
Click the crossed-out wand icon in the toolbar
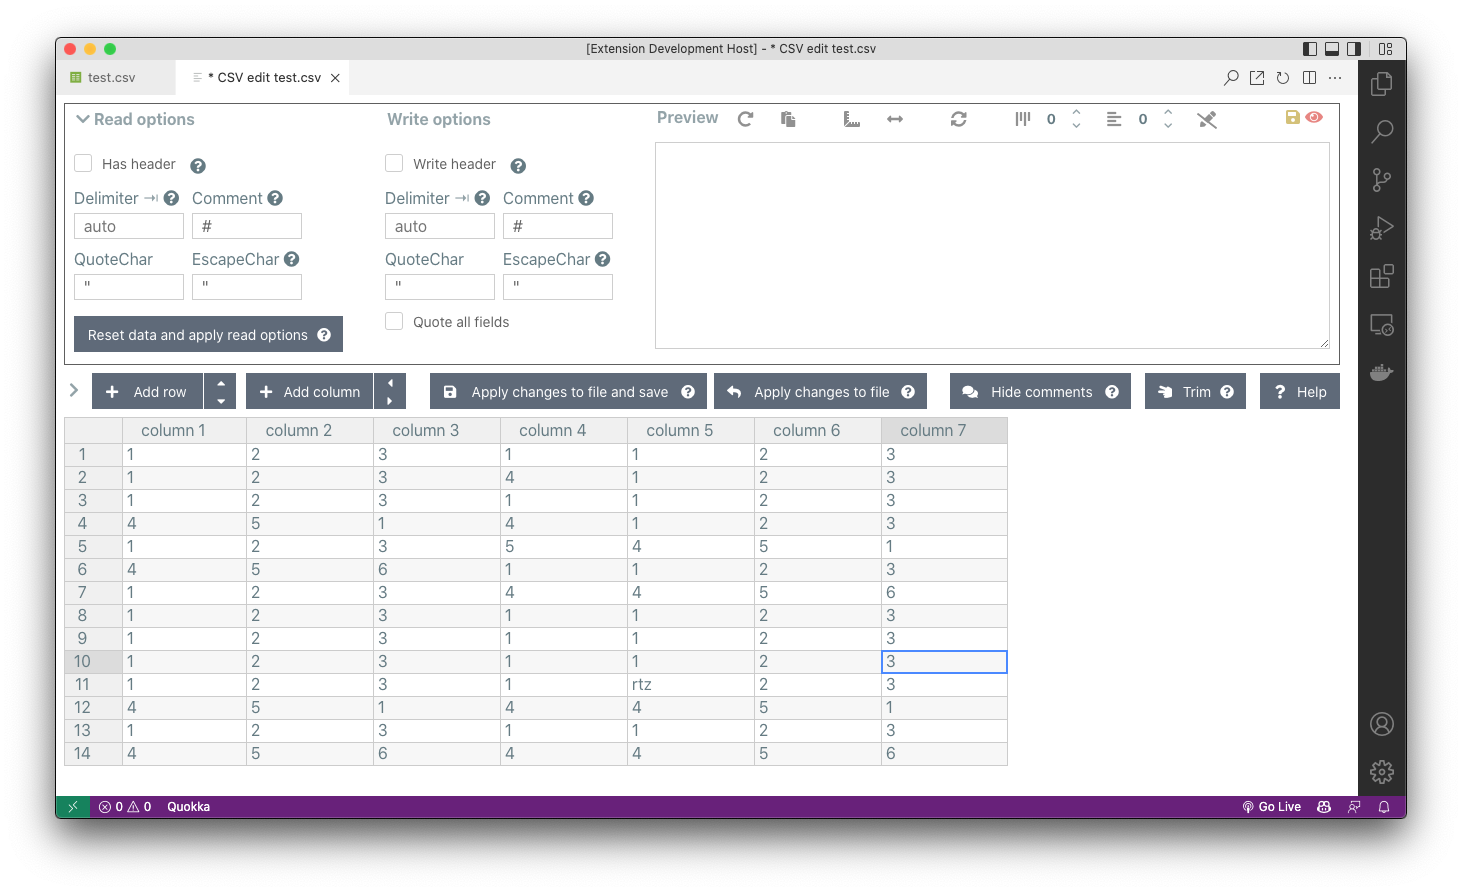pyautogui.click(x=1207, y=118)
